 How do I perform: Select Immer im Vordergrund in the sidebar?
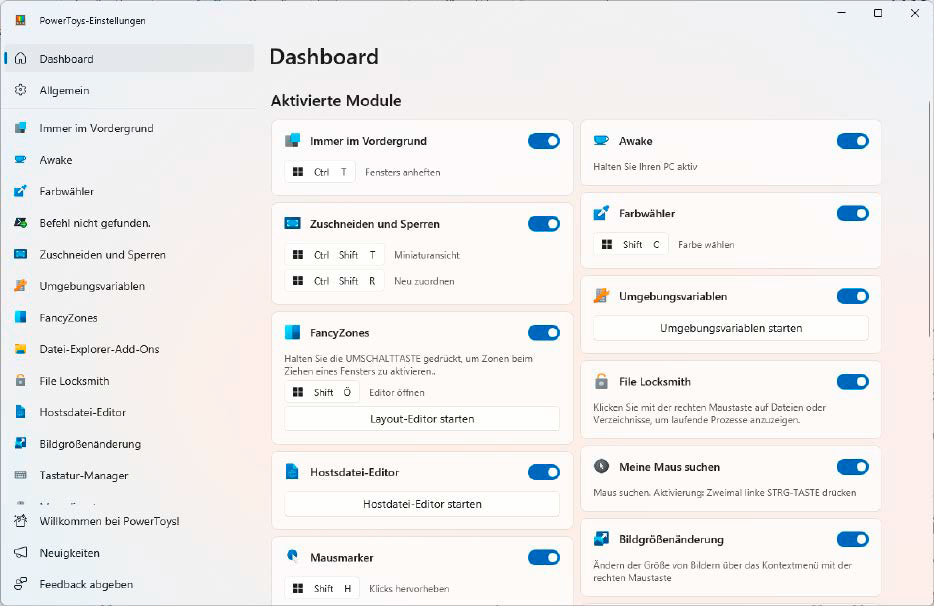(x=129, y=128)
